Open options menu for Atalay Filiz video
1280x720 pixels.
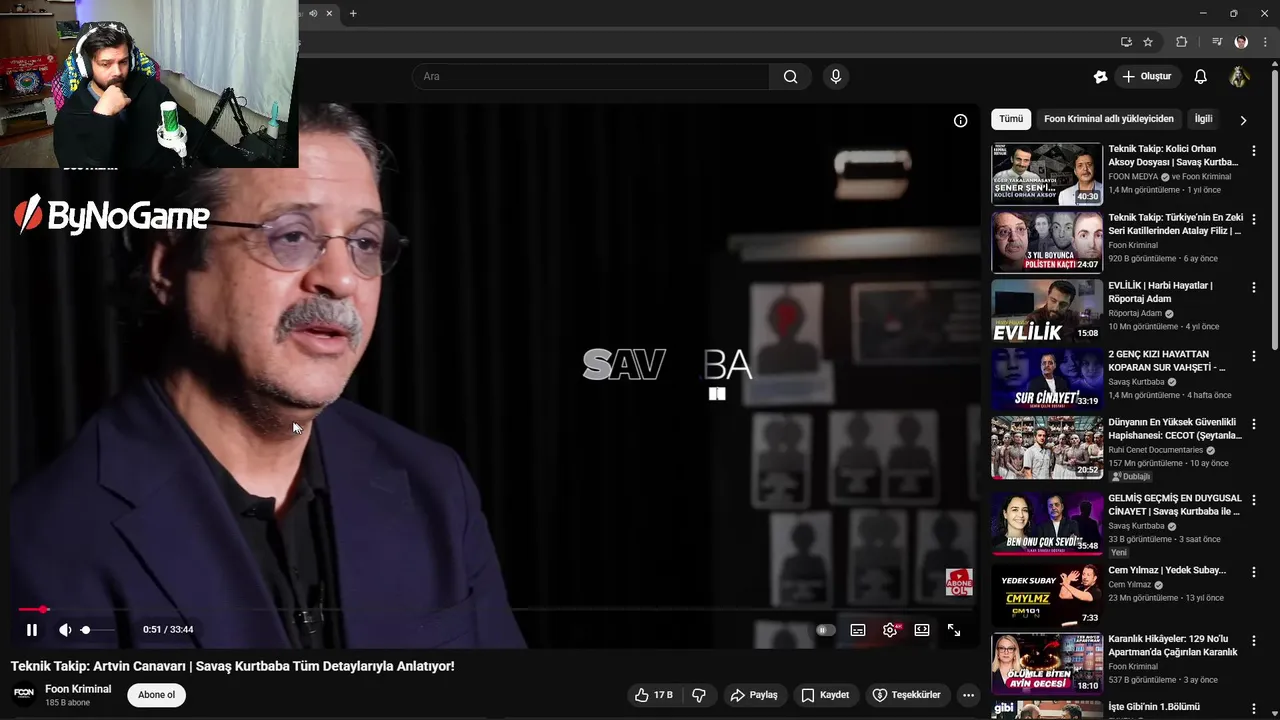click(x=1254, y=219)
